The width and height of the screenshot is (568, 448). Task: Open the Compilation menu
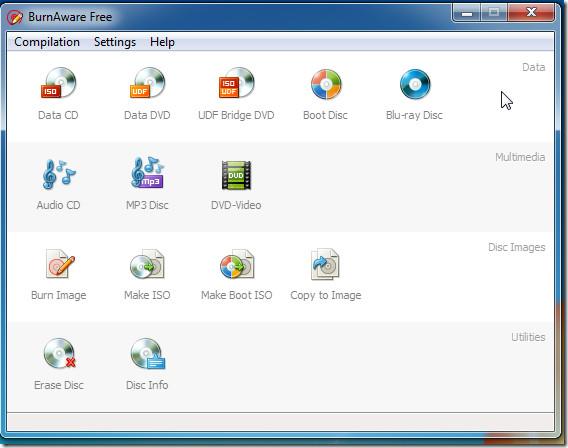[47, 42]
